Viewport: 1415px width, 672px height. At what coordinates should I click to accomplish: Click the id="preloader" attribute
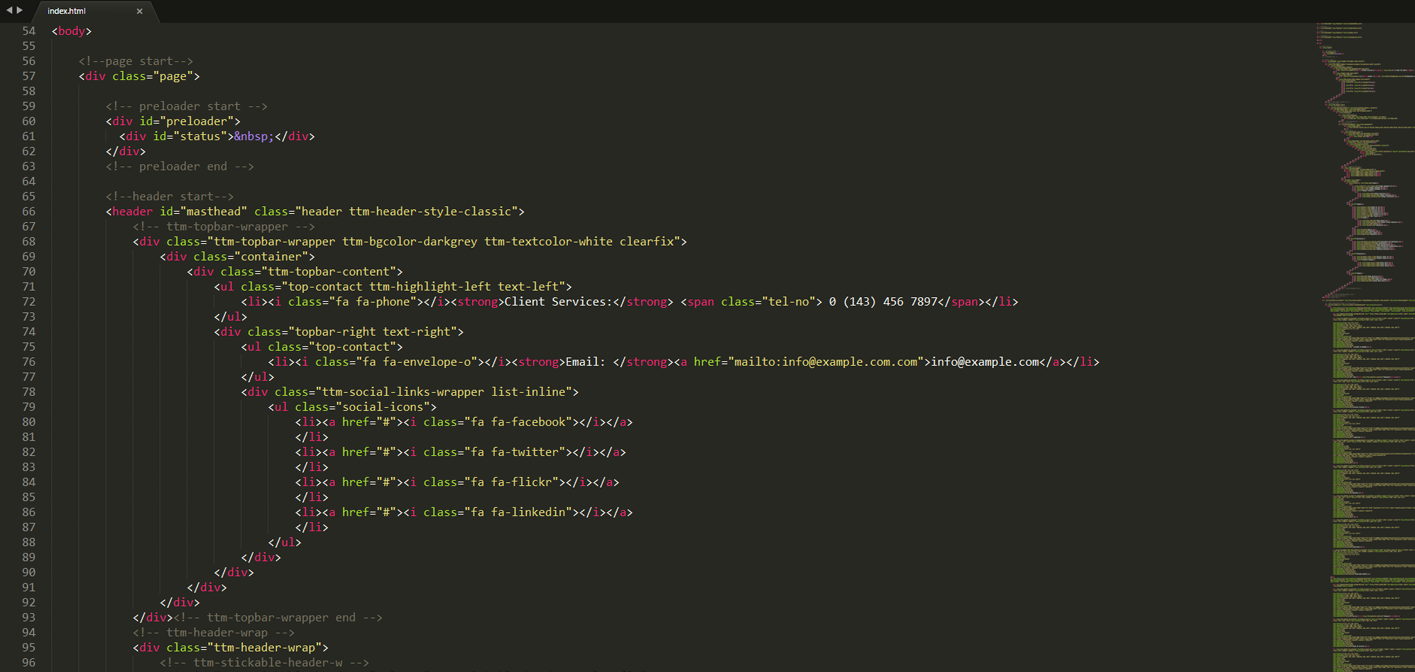point(187,121)
